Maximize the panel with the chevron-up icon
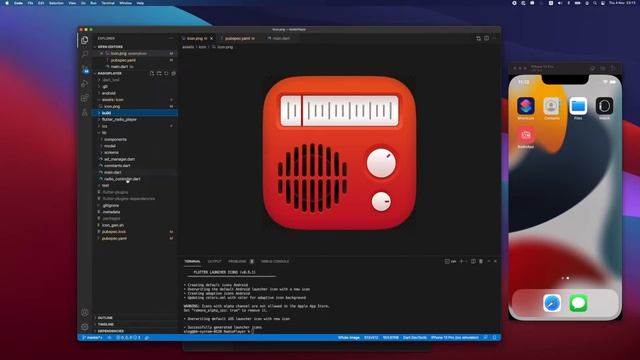 point(489,261)
